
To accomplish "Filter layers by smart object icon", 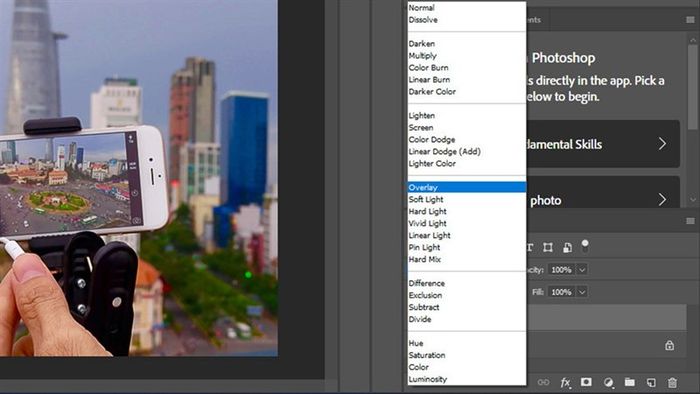I will [x=567, y=247].
